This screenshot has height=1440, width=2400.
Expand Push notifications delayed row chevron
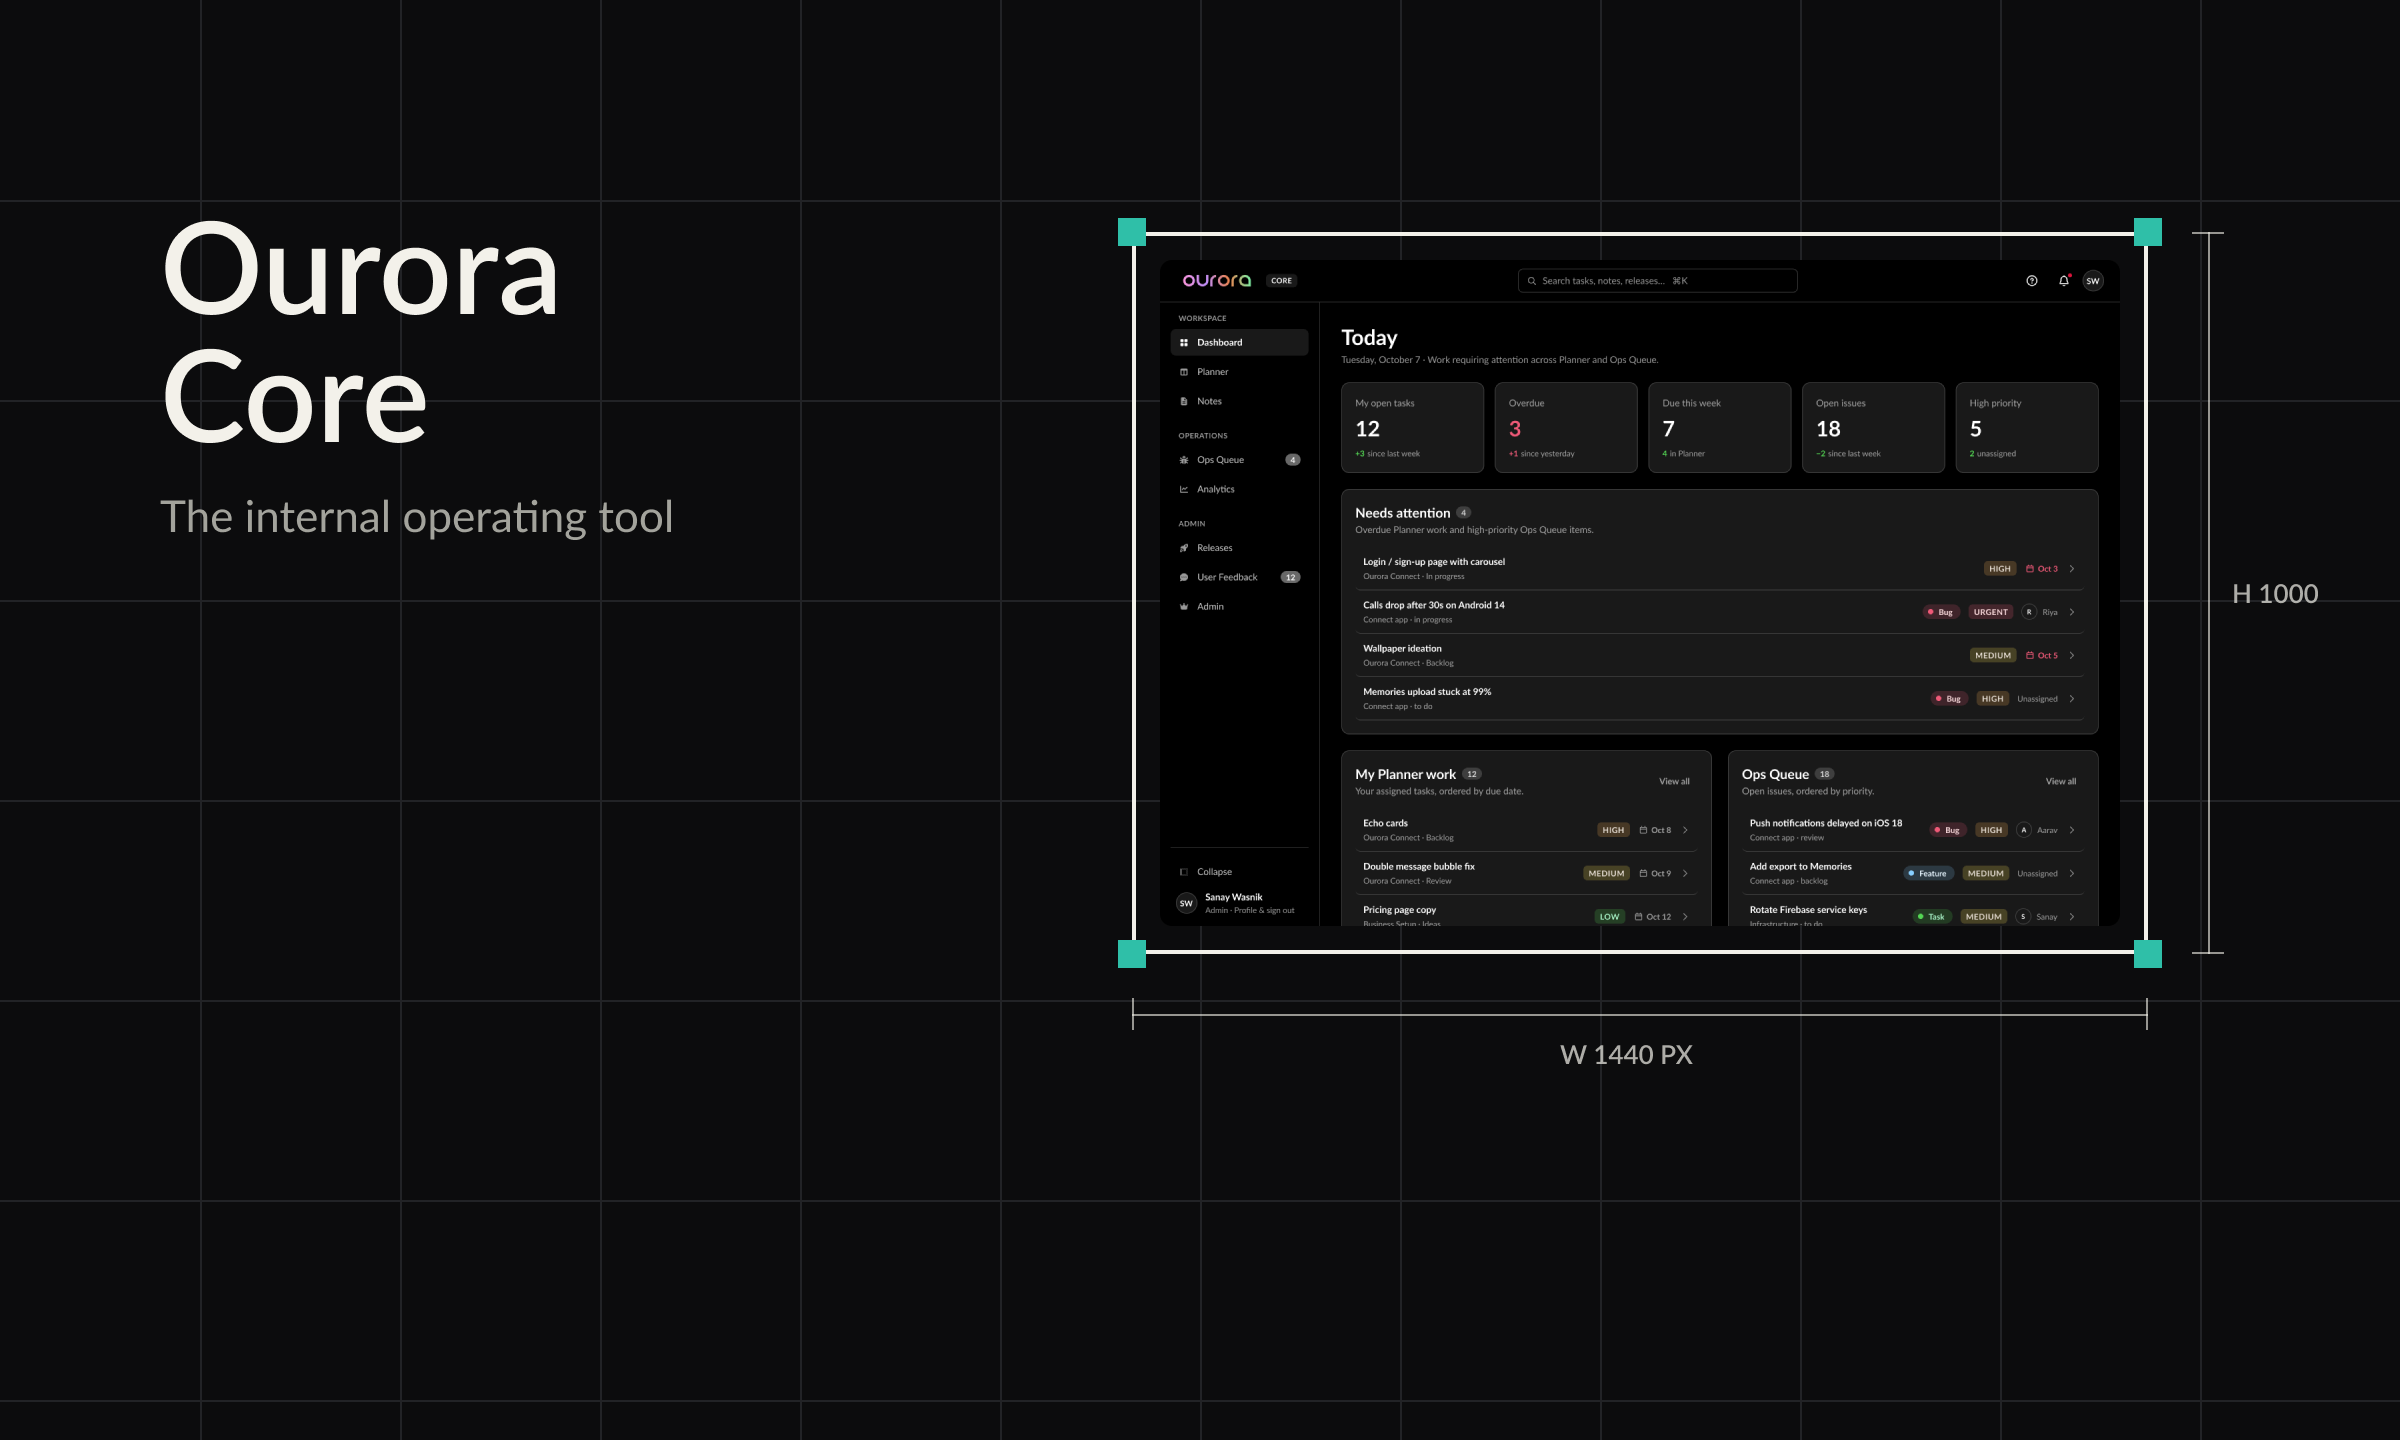coord(2072,830)
